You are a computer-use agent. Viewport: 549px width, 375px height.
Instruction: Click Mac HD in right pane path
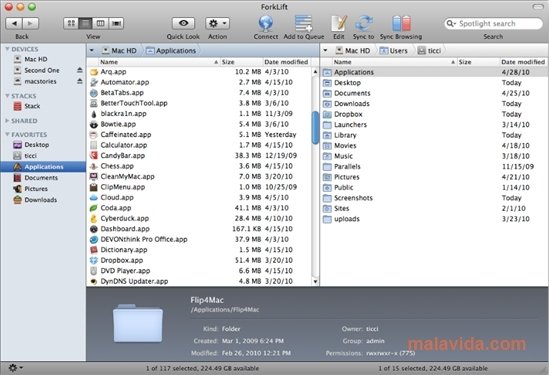(x=353, y=51)
